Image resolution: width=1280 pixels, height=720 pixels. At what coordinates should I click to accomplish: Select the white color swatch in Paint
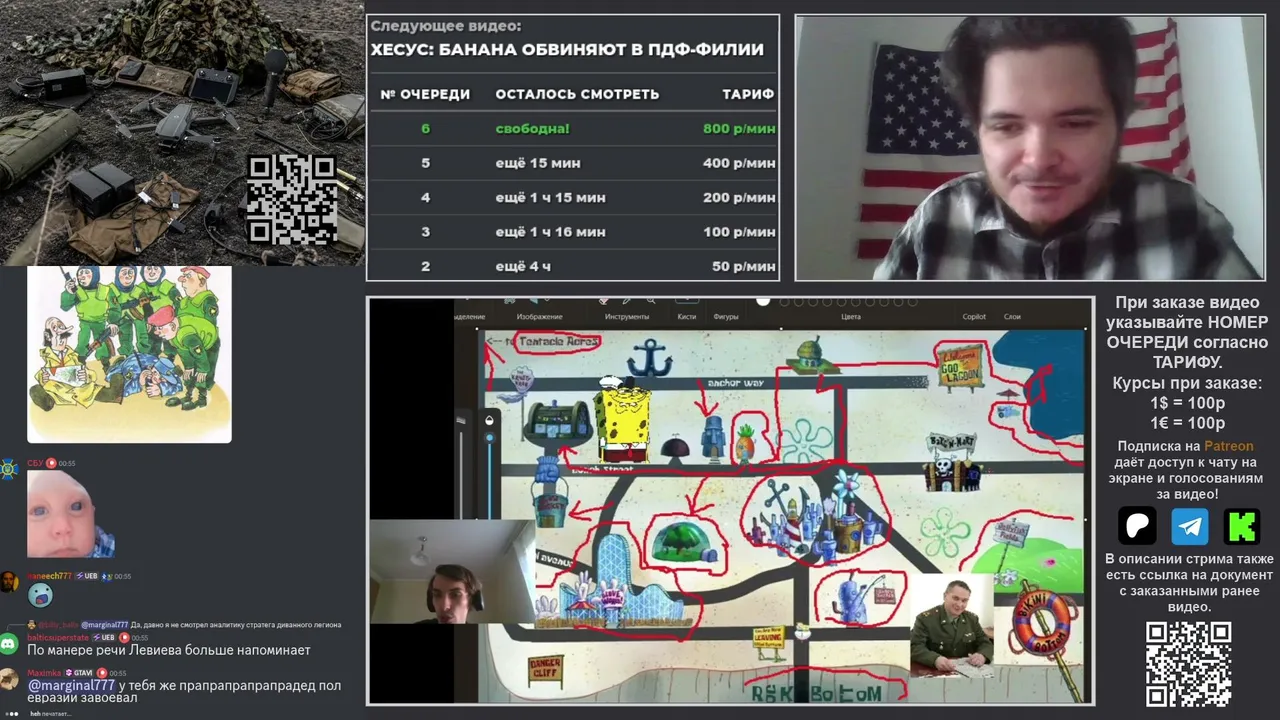pyautogui.click(x=763, y=301)
